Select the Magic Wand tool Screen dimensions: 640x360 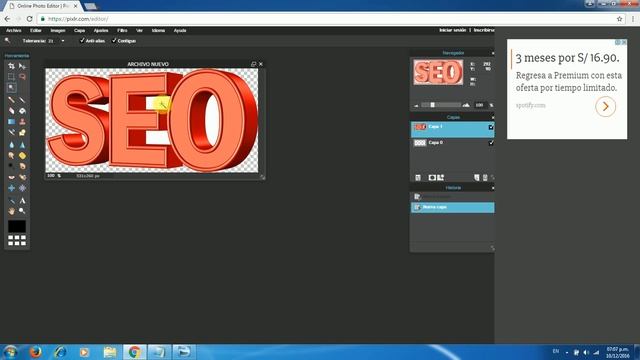click(11, 87)
